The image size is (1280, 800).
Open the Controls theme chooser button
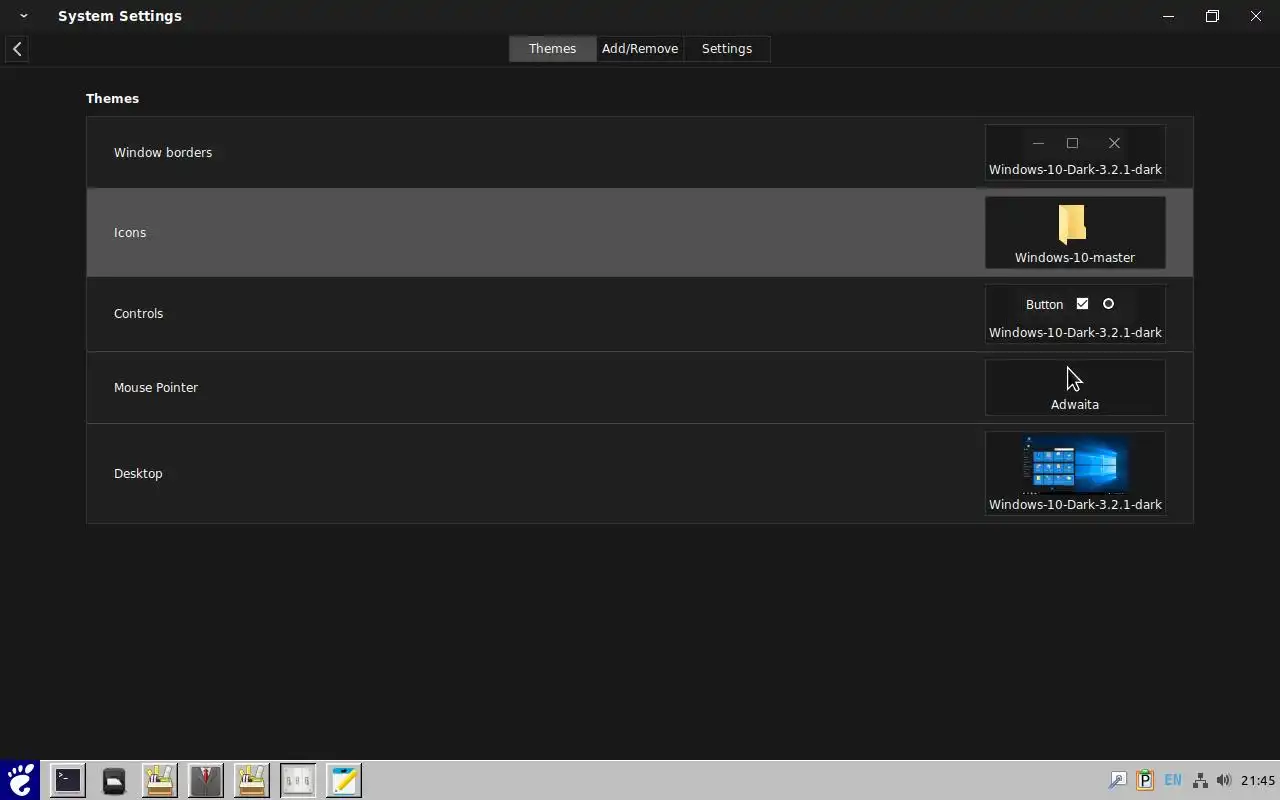pyautogui.click(x=1075, y=314)
